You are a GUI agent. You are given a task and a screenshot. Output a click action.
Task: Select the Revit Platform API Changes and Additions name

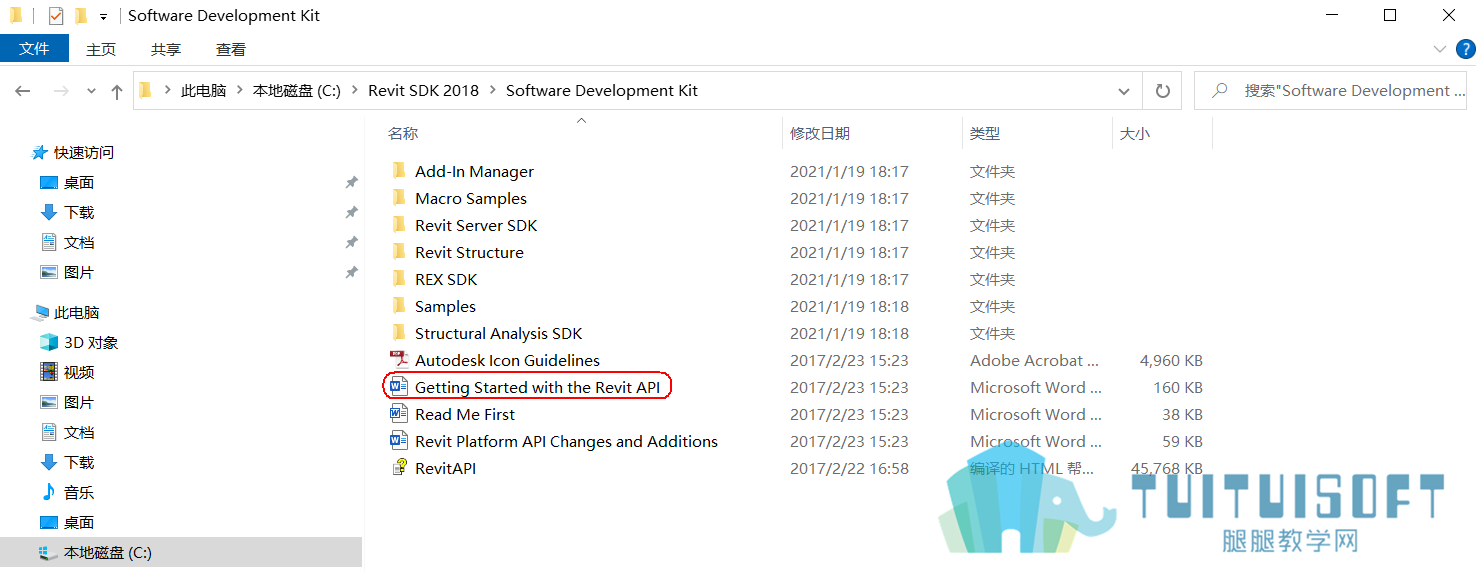[566, 441]
